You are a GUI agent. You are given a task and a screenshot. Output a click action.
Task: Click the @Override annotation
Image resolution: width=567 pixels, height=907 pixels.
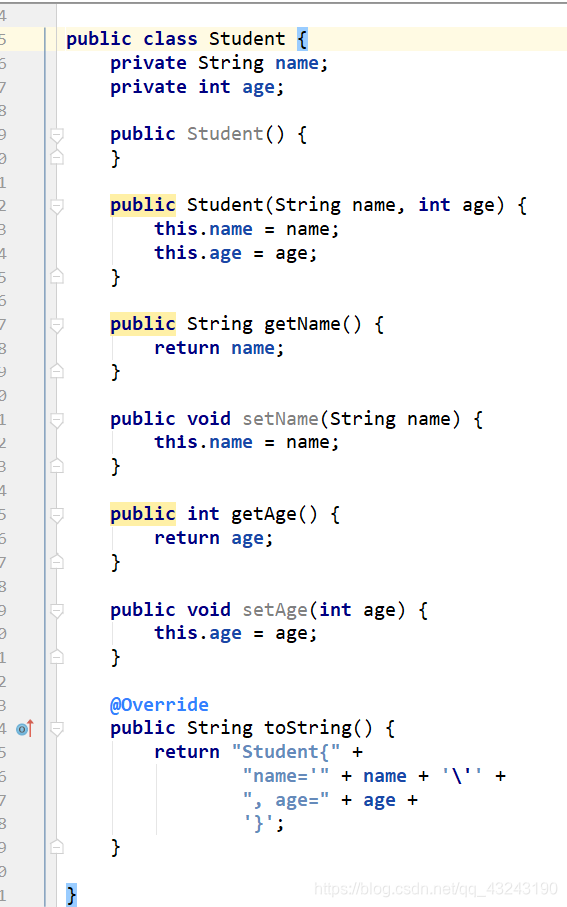click(160, 705)
